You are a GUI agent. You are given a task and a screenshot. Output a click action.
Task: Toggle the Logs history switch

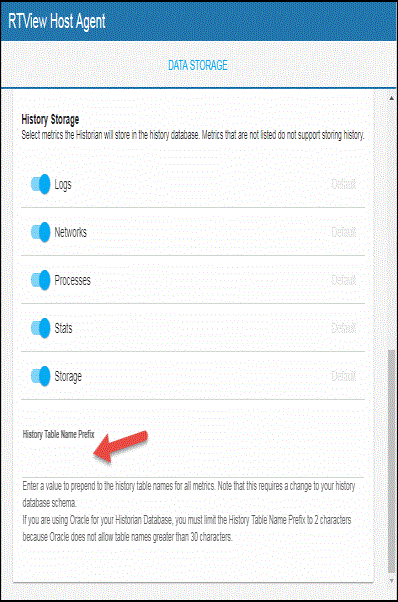pyautogui.click(x=40, y=184)
